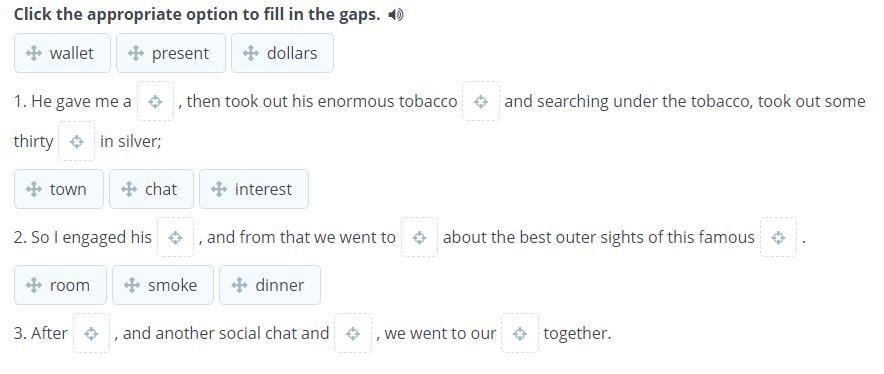Play audio with the speaker icon
The width and height of the screenshot is (884, 374).
(x=396, y=15)
